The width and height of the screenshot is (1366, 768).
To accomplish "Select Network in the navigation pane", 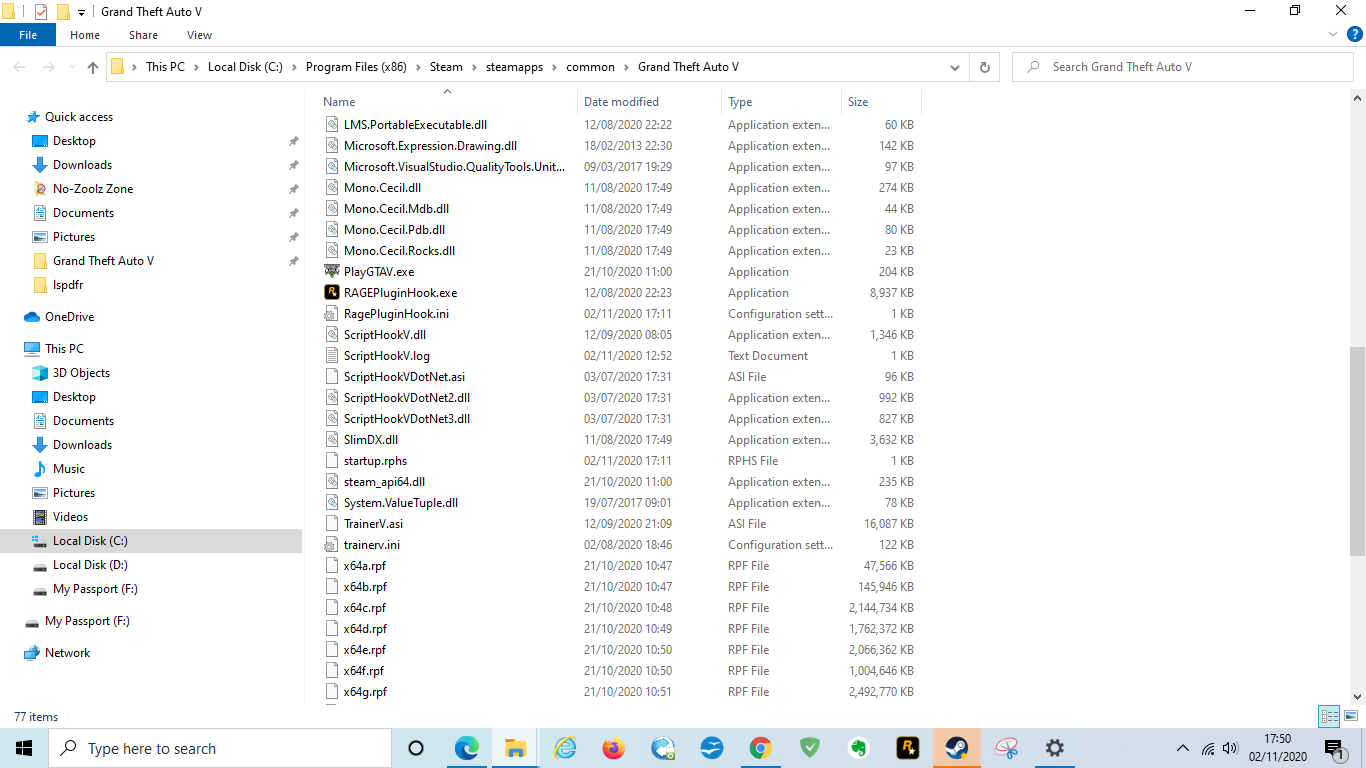I will [67, 653].
